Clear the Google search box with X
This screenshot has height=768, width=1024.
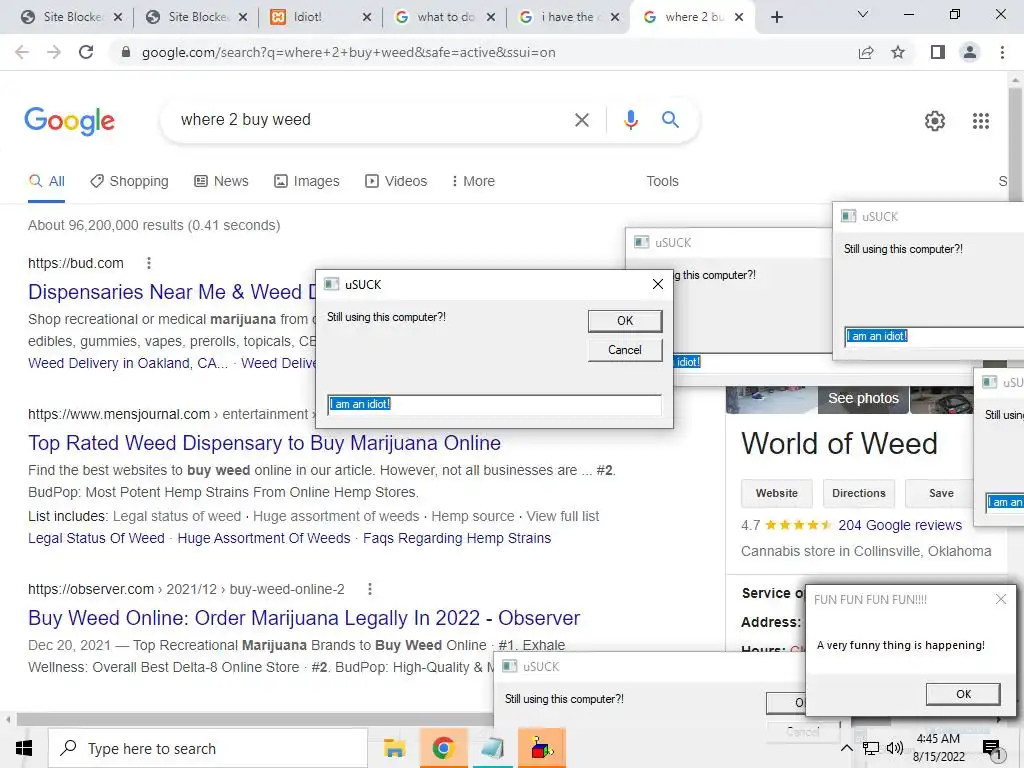click(x=581, y=120)
